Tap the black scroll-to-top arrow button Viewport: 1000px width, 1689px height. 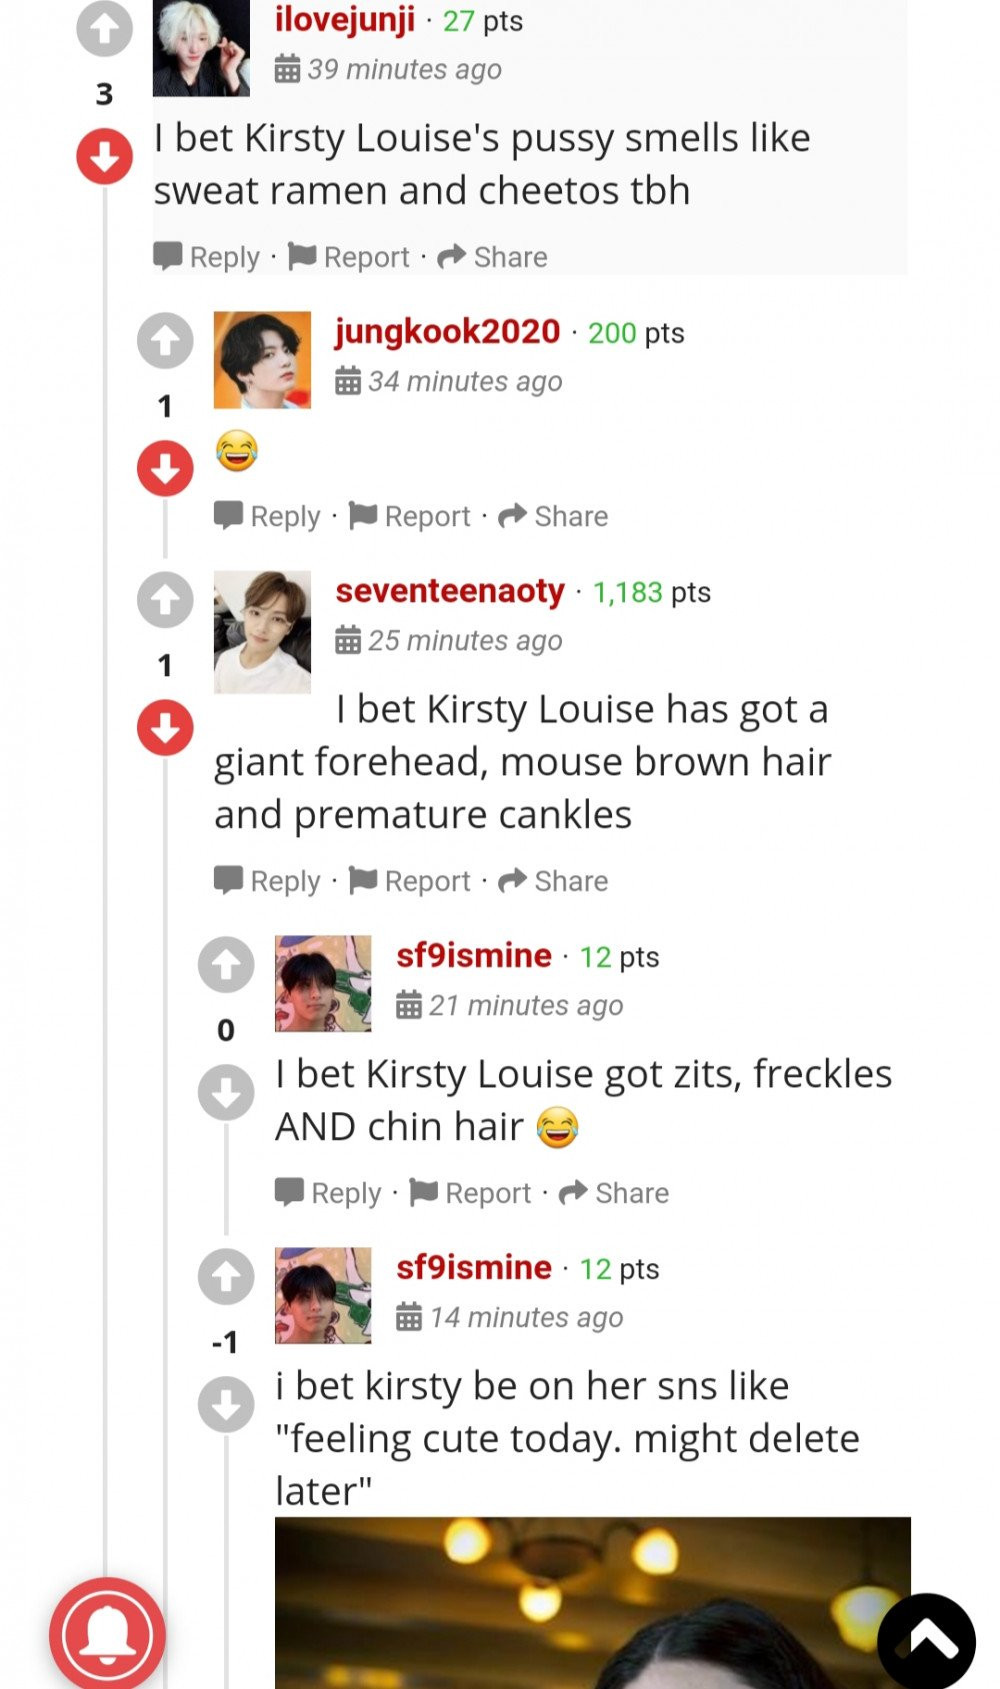click(x=926, y=1640)
